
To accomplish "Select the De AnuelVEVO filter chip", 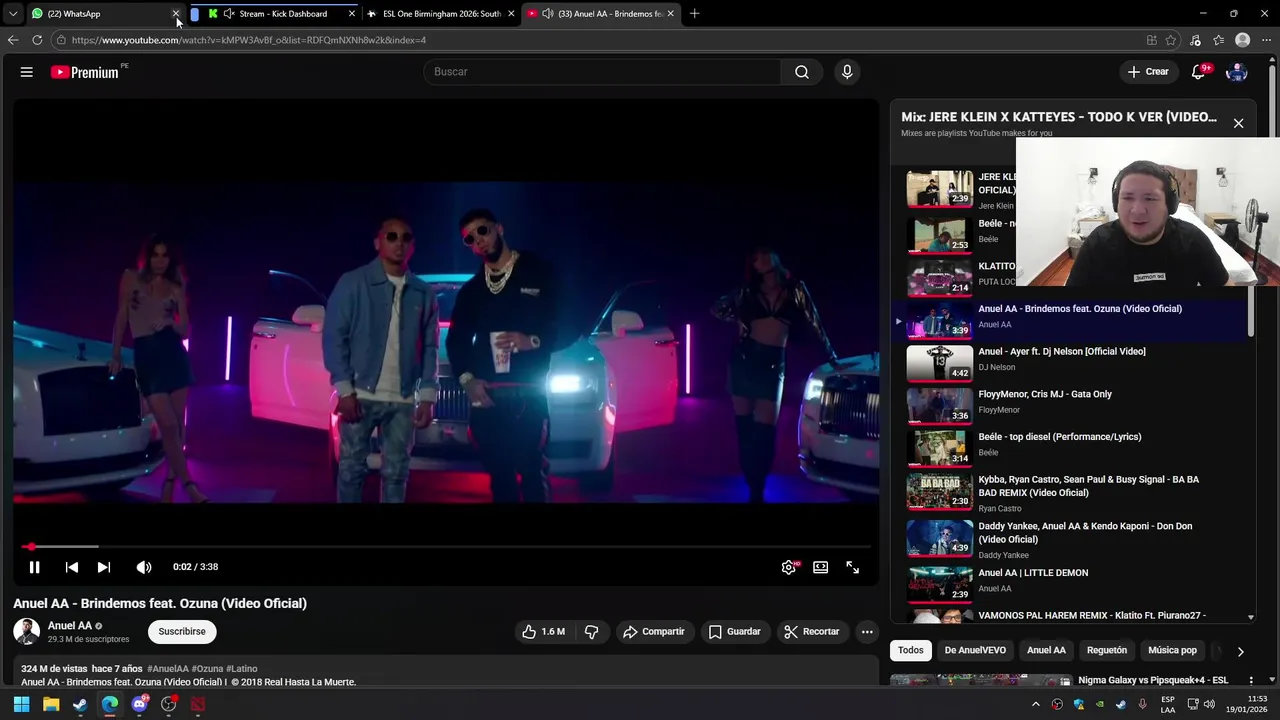I will coord(975,650).
